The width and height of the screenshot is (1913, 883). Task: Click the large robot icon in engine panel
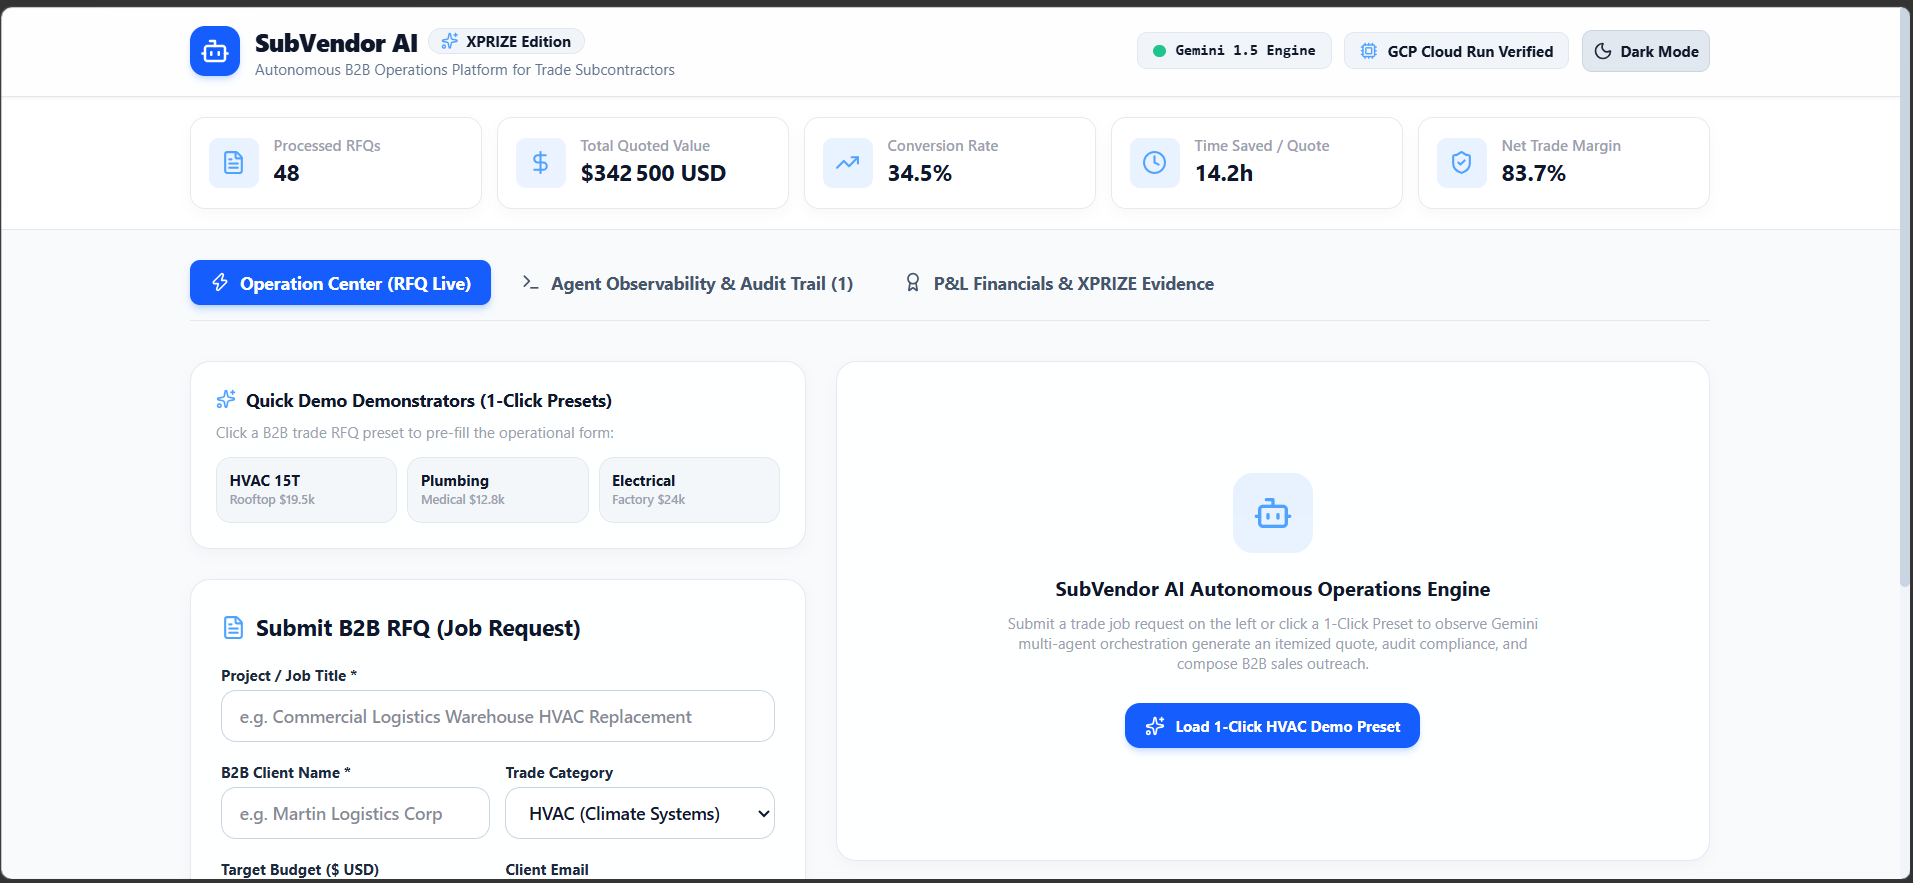pyautogui.click(x=1272, y=513)
